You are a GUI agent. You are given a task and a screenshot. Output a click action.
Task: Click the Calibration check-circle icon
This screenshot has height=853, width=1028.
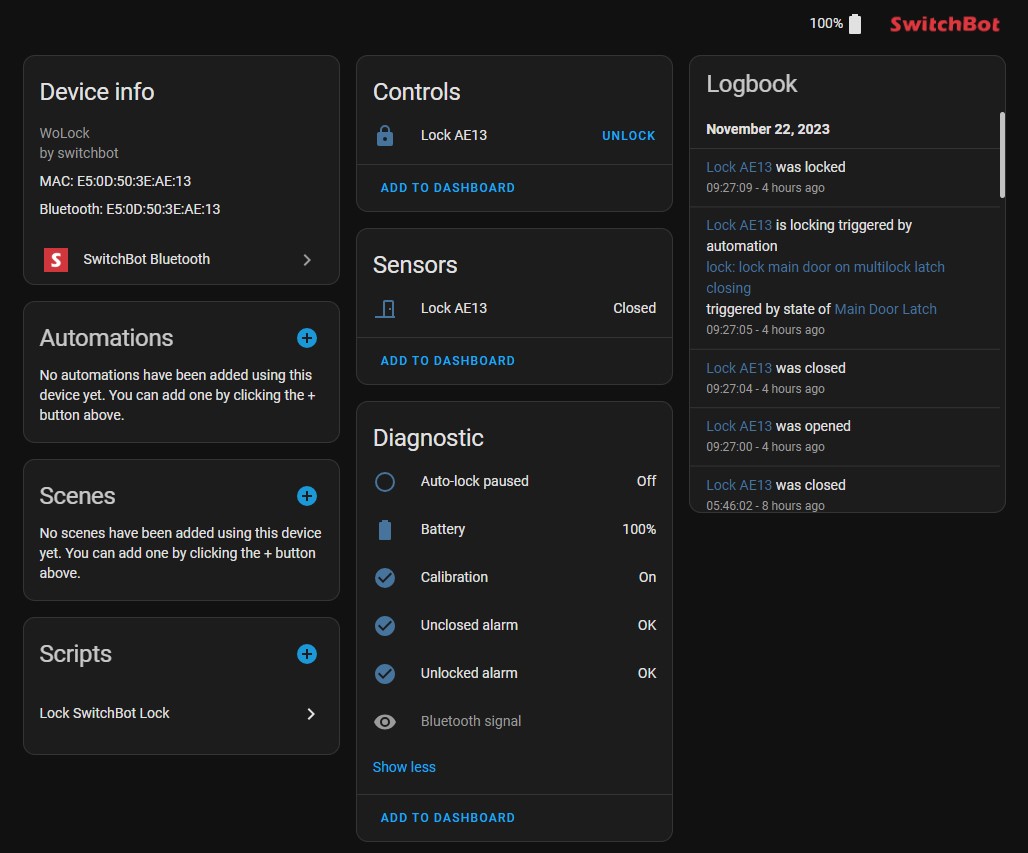pos(385,578)
